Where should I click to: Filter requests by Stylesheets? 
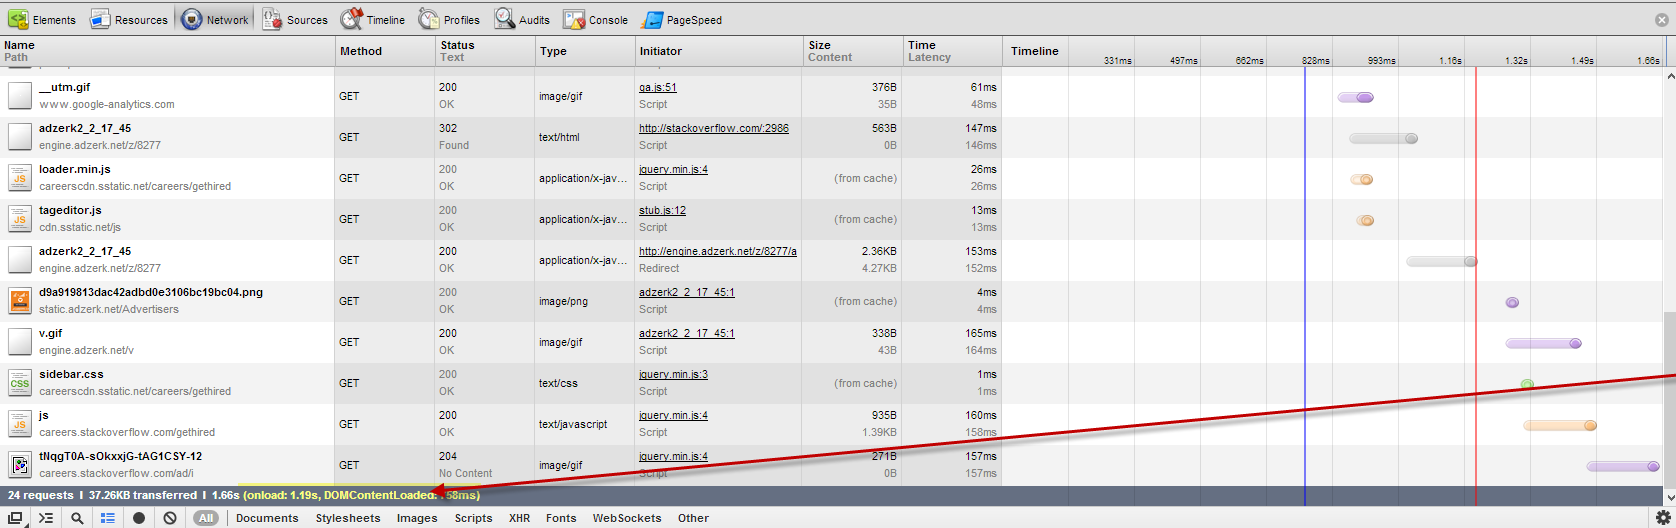[x=348, y=518]
